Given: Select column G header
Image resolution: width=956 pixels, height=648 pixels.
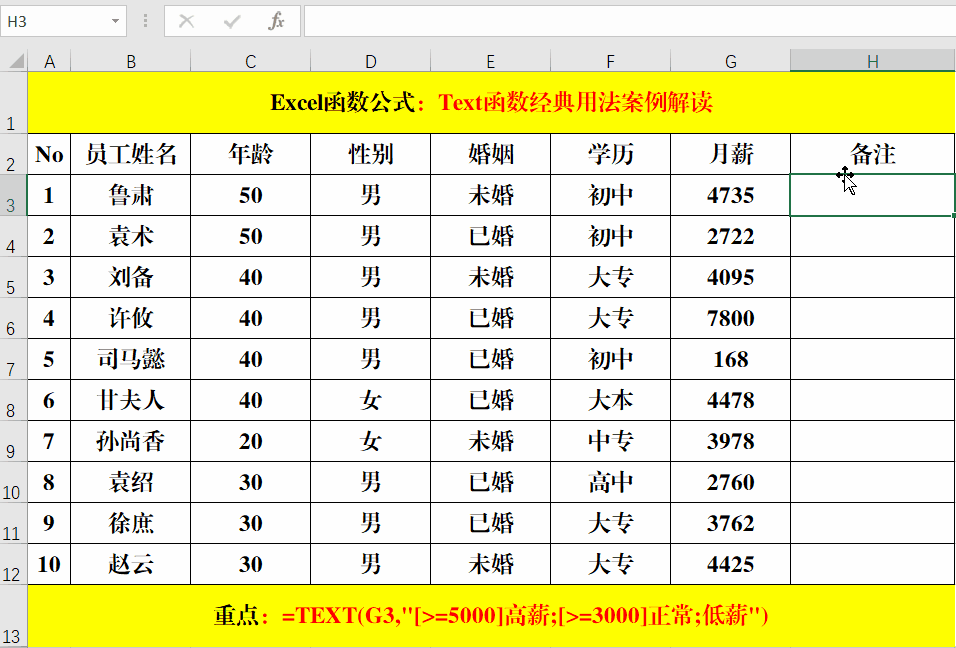Looking at the screenshot, I should (730, 61).
